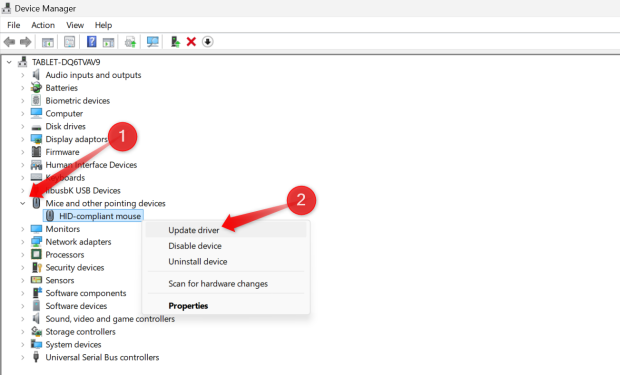Select the Display adaptors label

[76, 139]
